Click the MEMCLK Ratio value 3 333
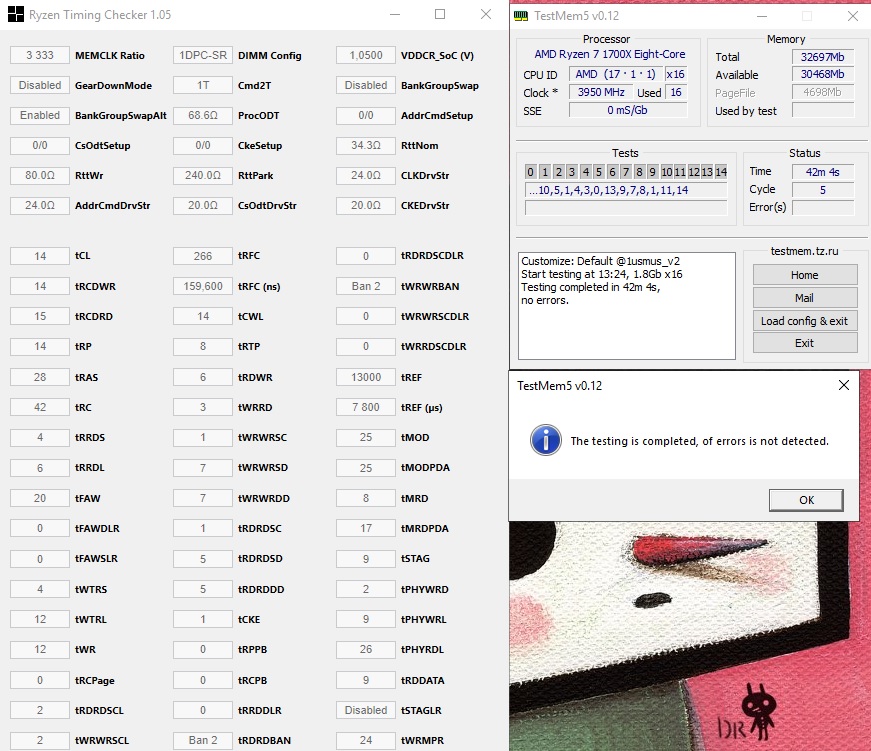This screenshot has width=871, height=751. coord(40,55)
